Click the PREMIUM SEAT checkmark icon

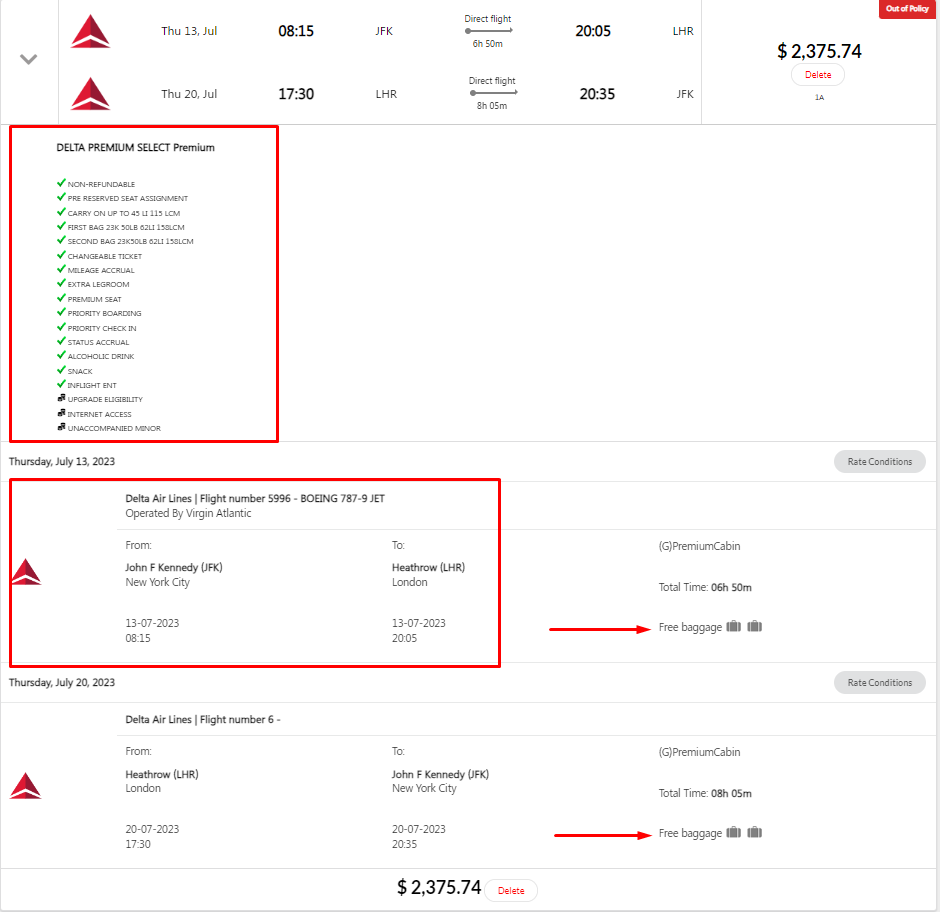click(x=61, y=298)
